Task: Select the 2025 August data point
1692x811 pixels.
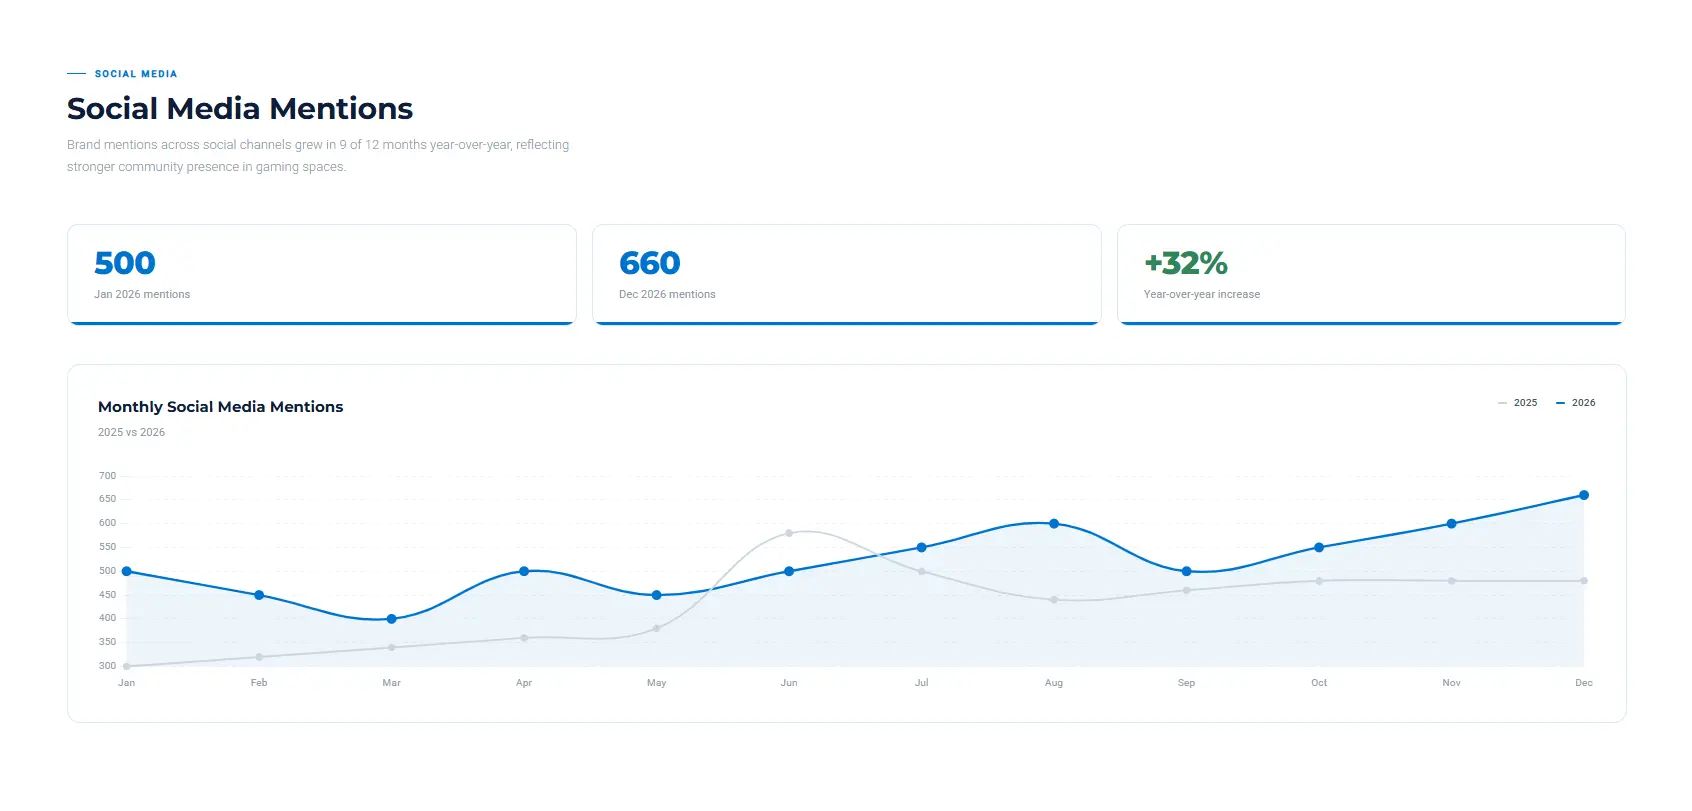Action: click(1054, 600)
